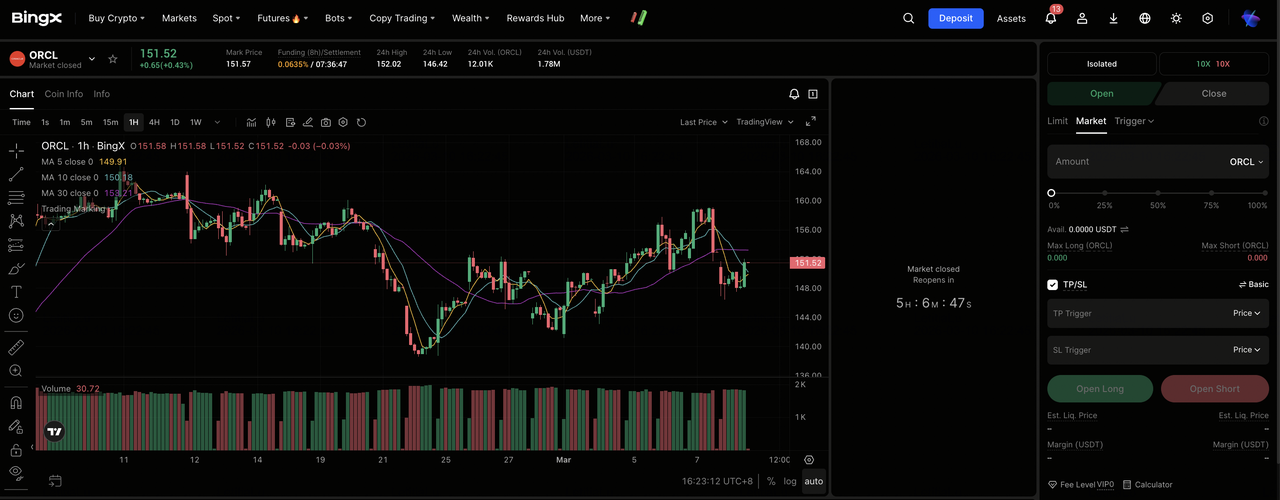Select the text annotation tool
The width and height of the screenshot is (1280, 500).
(16, 292)
